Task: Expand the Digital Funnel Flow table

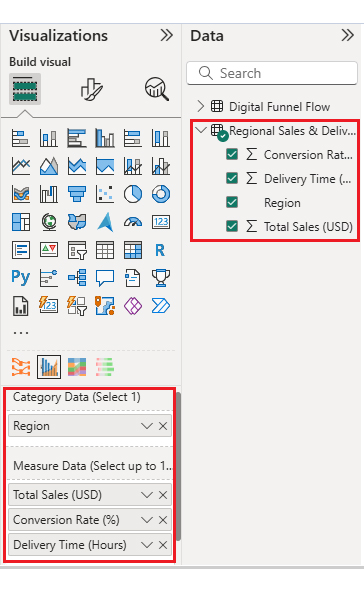Action: pos(201,106)
